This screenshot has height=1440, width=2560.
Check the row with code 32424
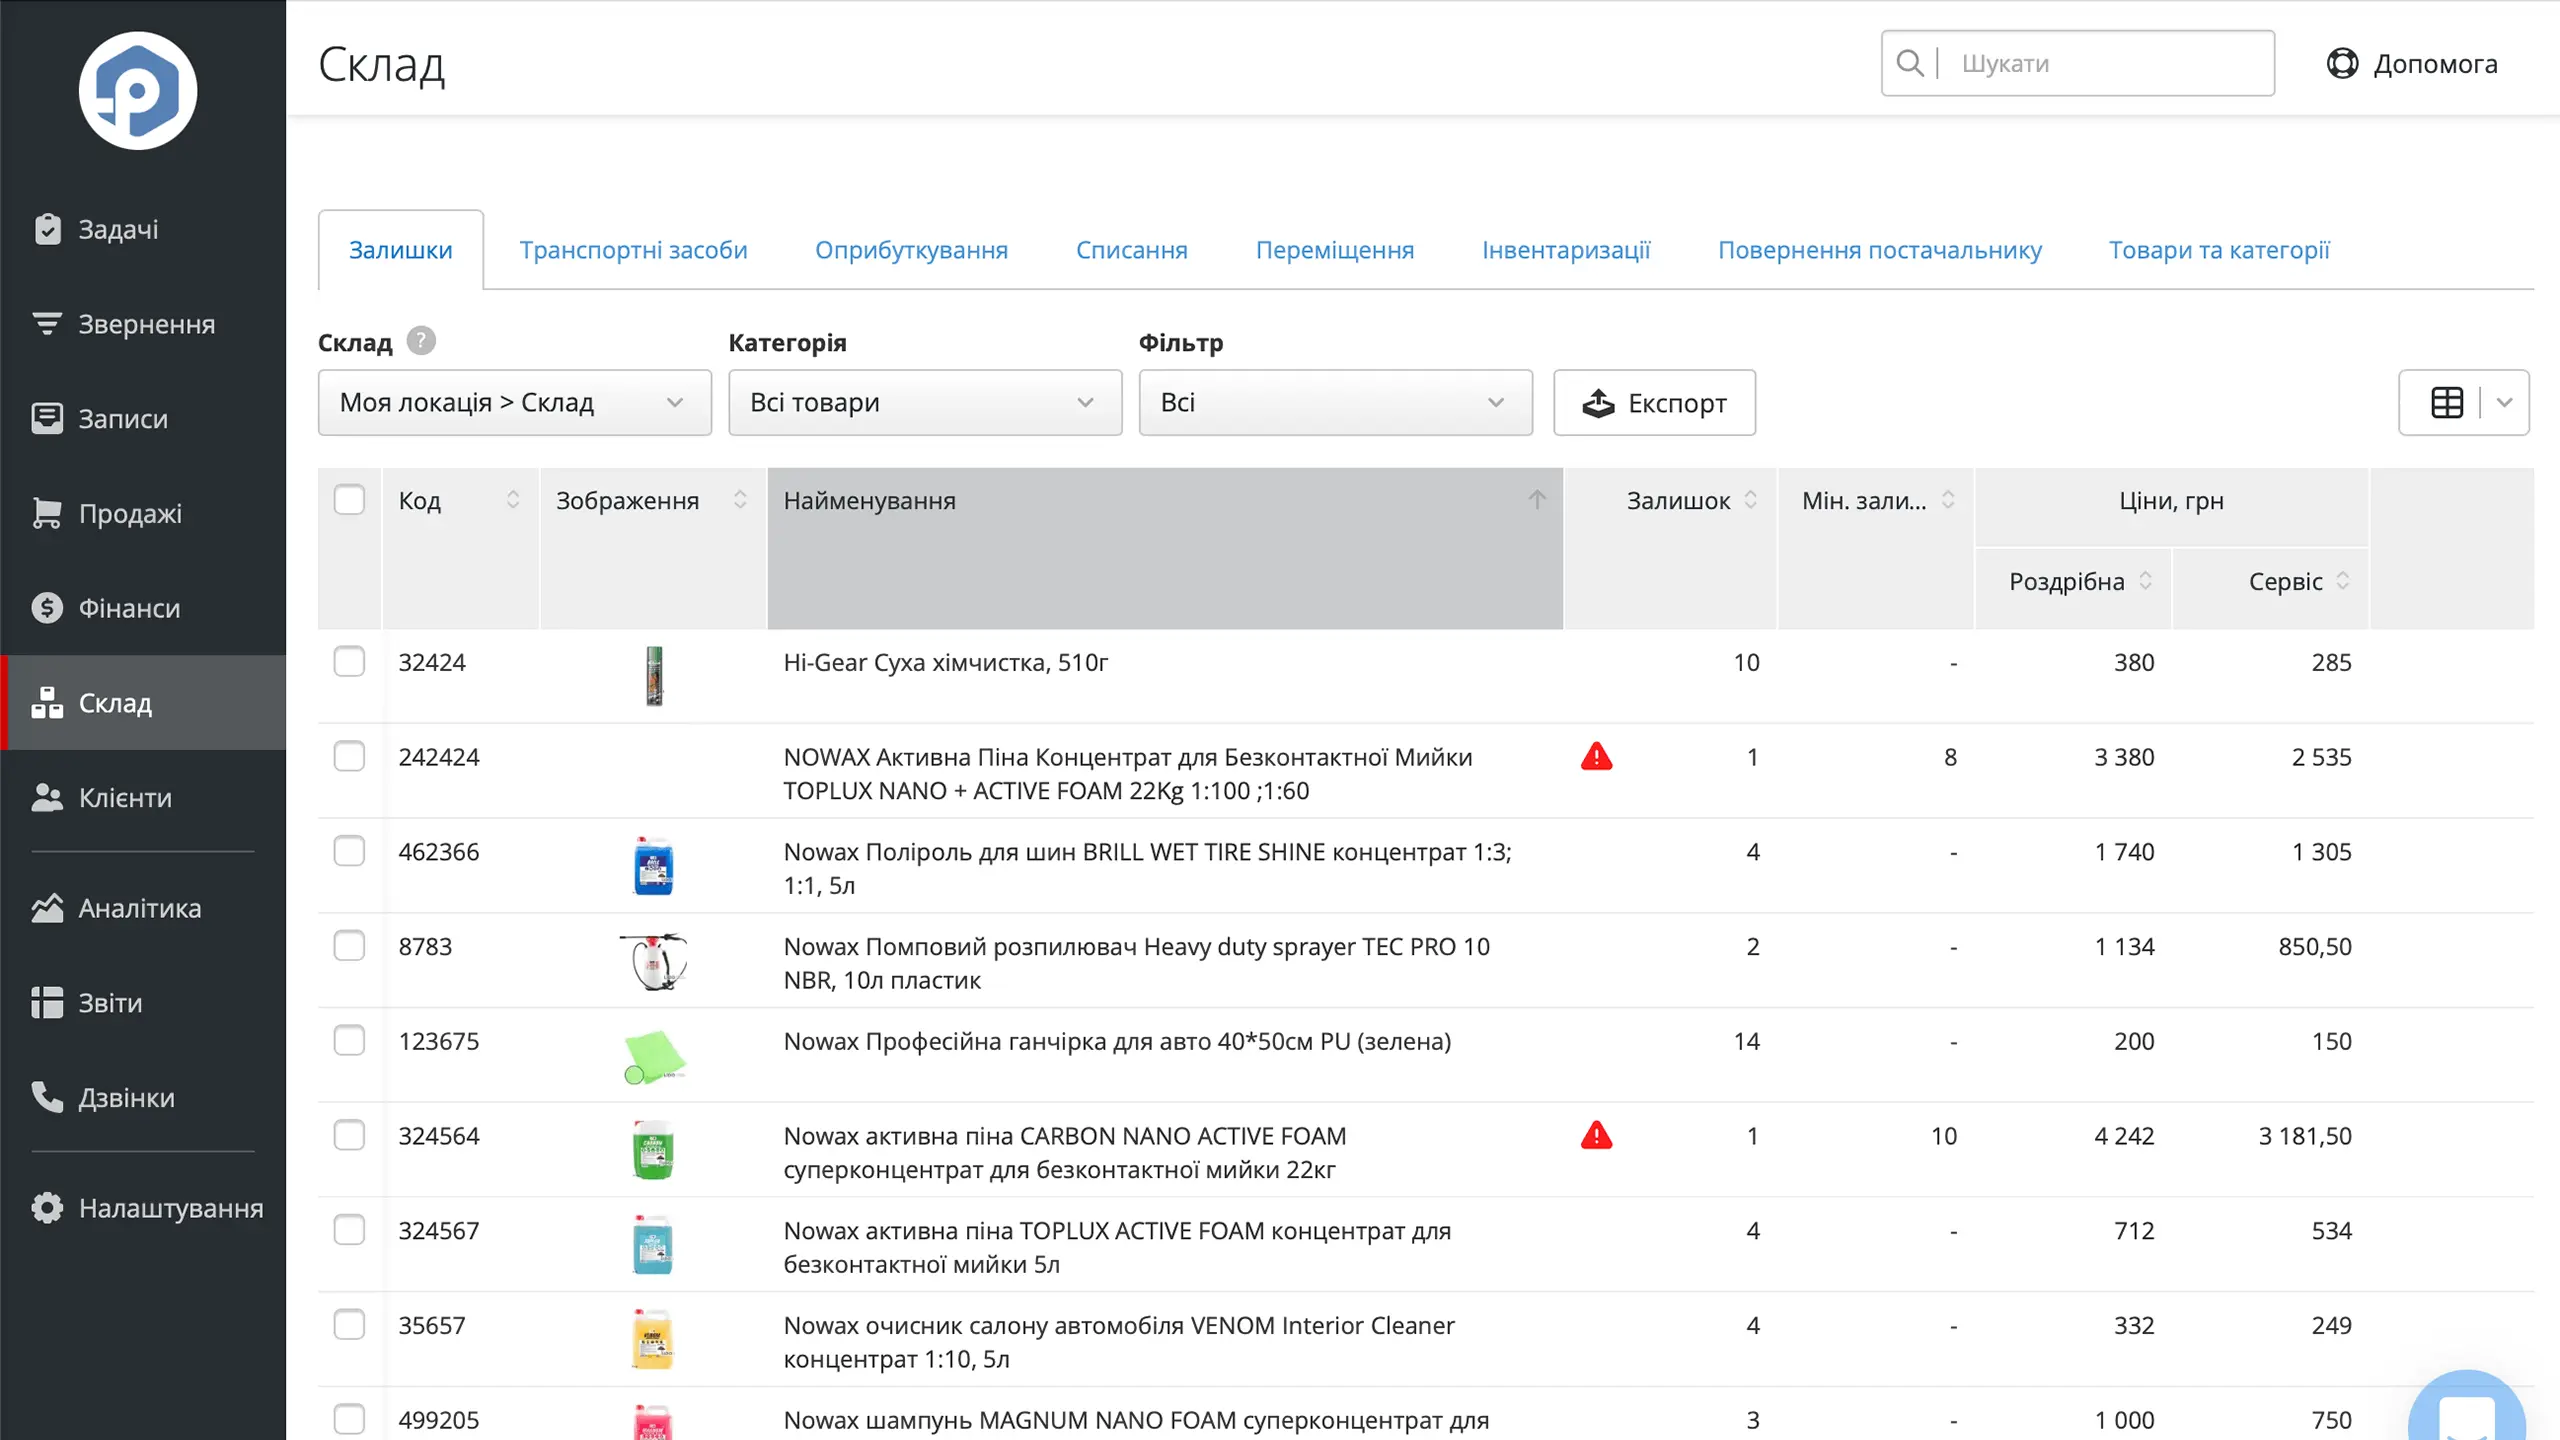coord(349,662)
